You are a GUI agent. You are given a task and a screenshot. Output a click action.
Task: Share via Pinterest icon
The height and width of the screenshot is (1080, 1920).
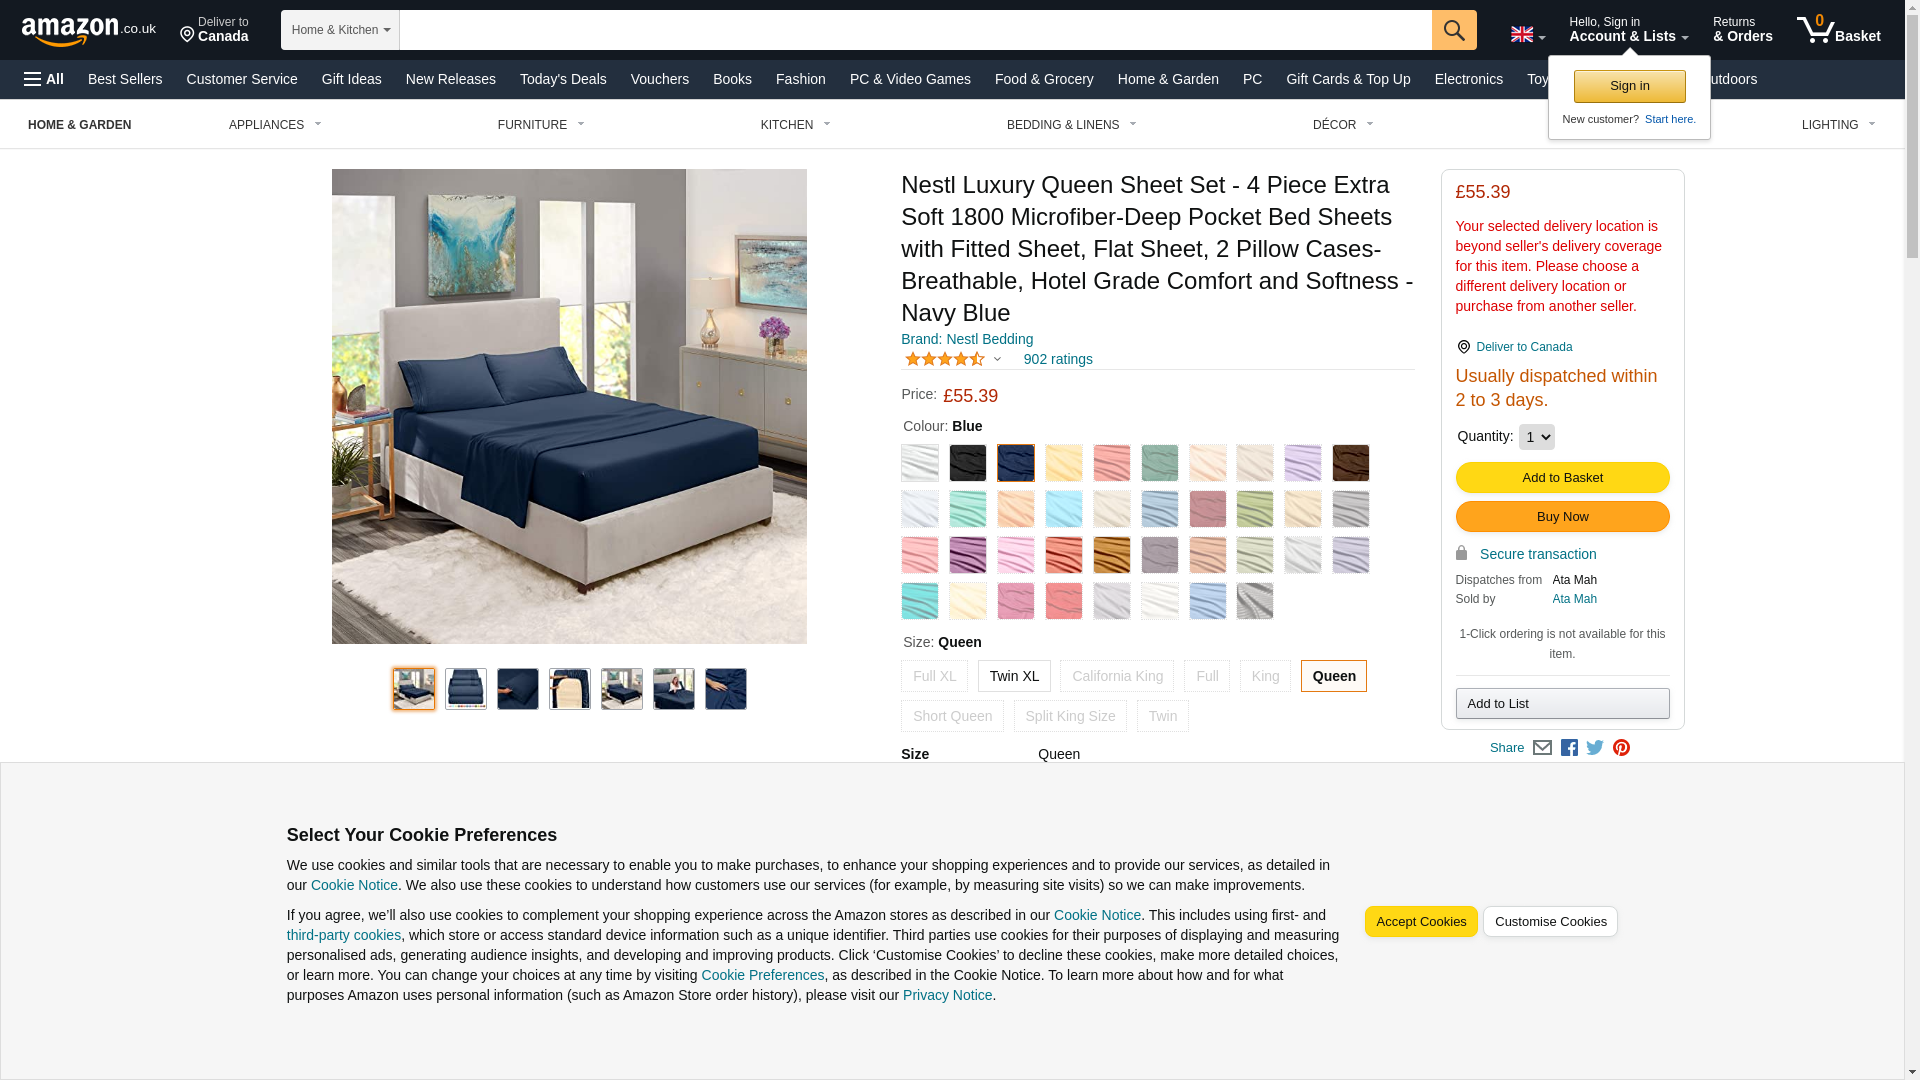click(1621, 748)
